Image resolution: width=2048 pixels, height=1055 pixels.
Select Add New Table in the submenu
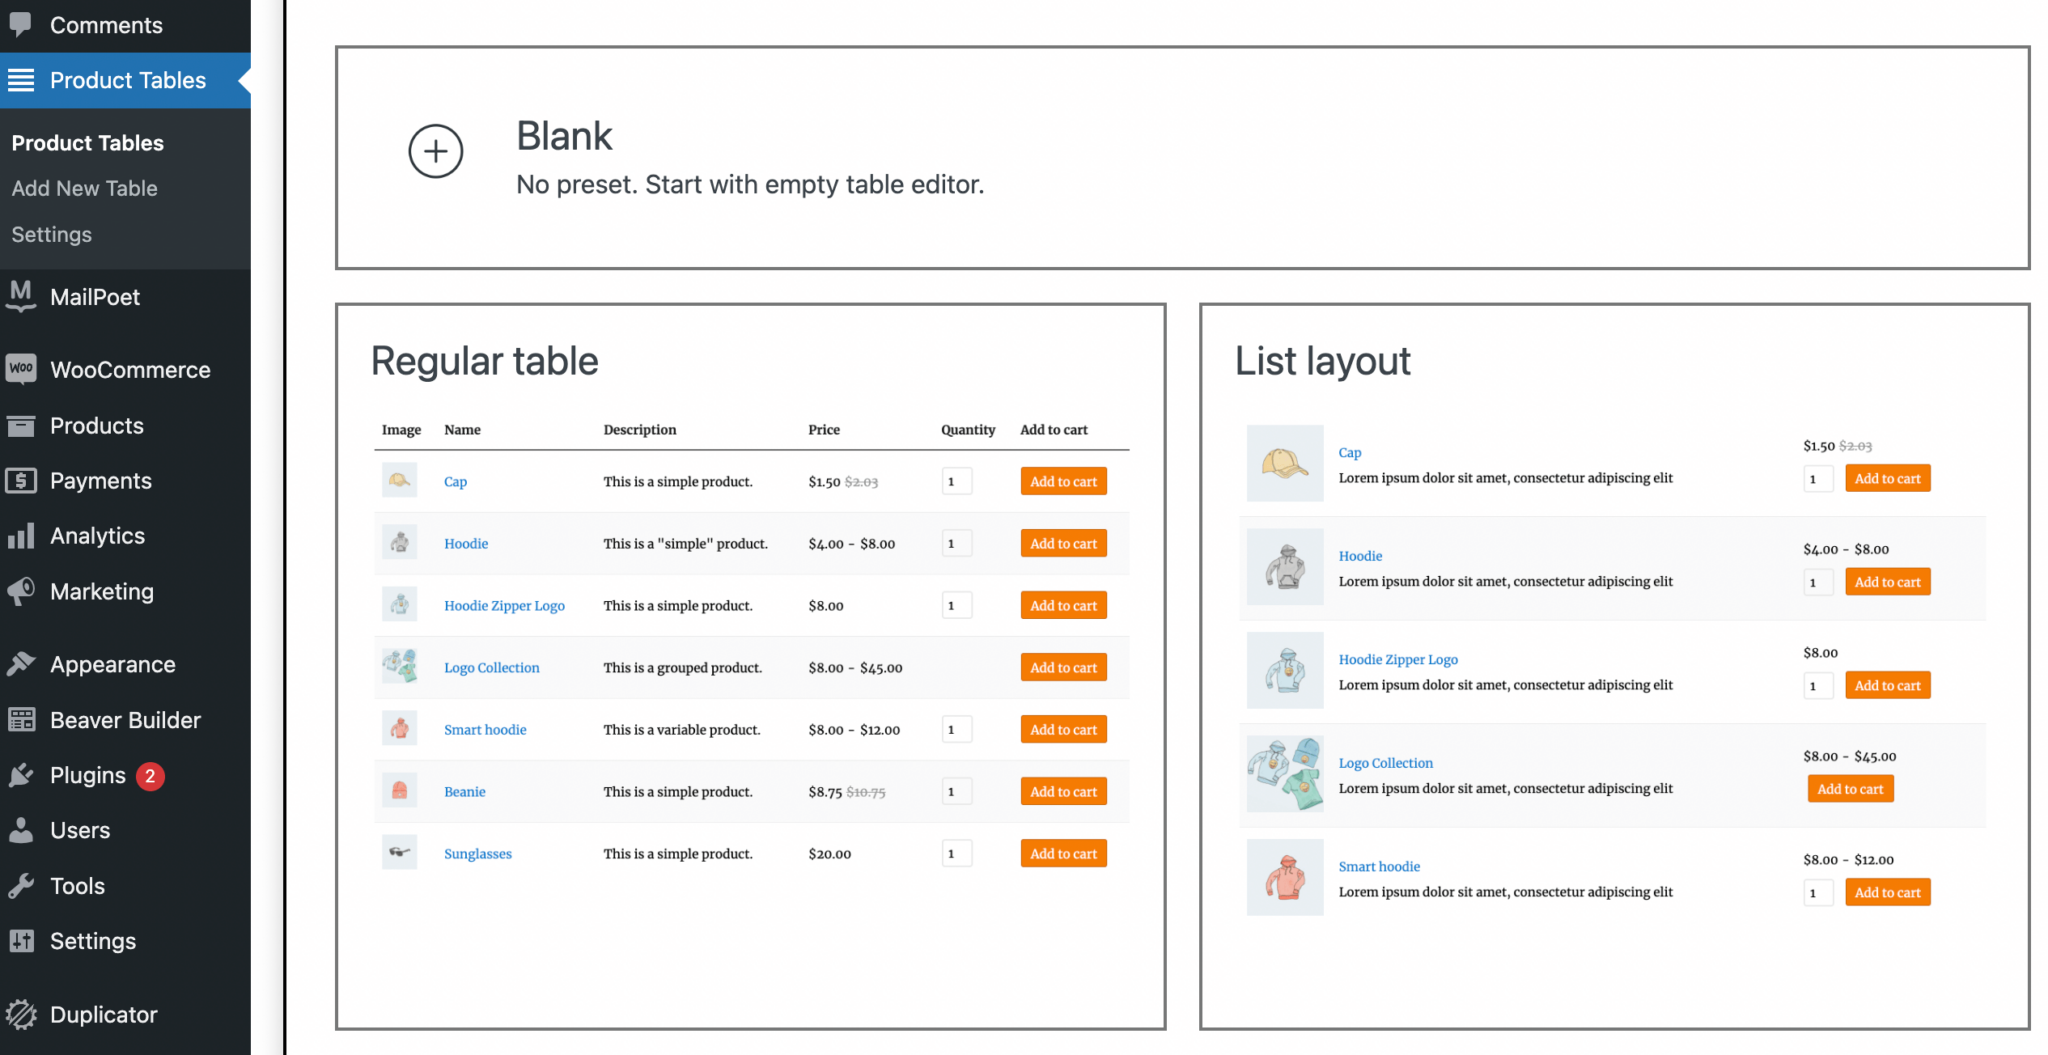click(84, 188)
